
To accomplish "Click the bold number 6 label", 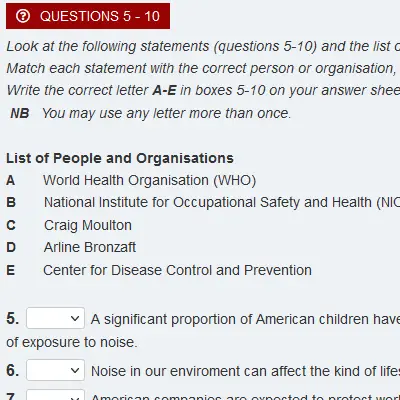I will pyautogui.click(x=12, y=370).
